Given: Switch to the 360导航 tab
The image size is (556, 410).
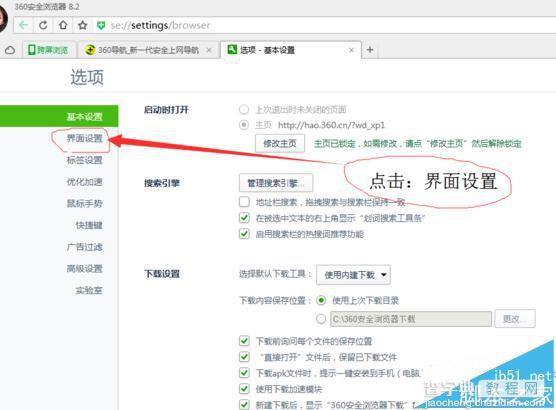Looking at the screenshot, I should [x=148, y=50].
